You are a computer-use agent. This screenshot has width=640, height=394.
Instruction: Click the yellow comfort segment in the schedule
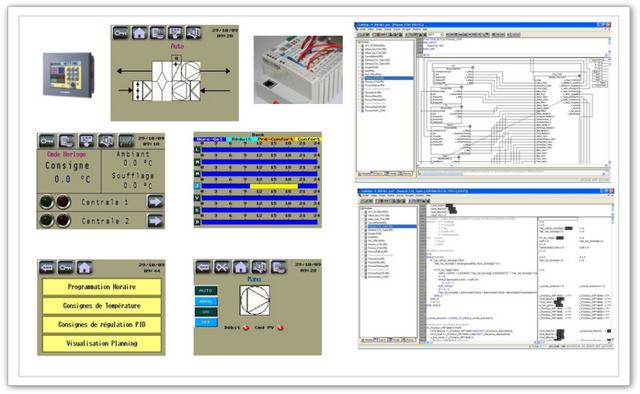click(x=274, y=186)
